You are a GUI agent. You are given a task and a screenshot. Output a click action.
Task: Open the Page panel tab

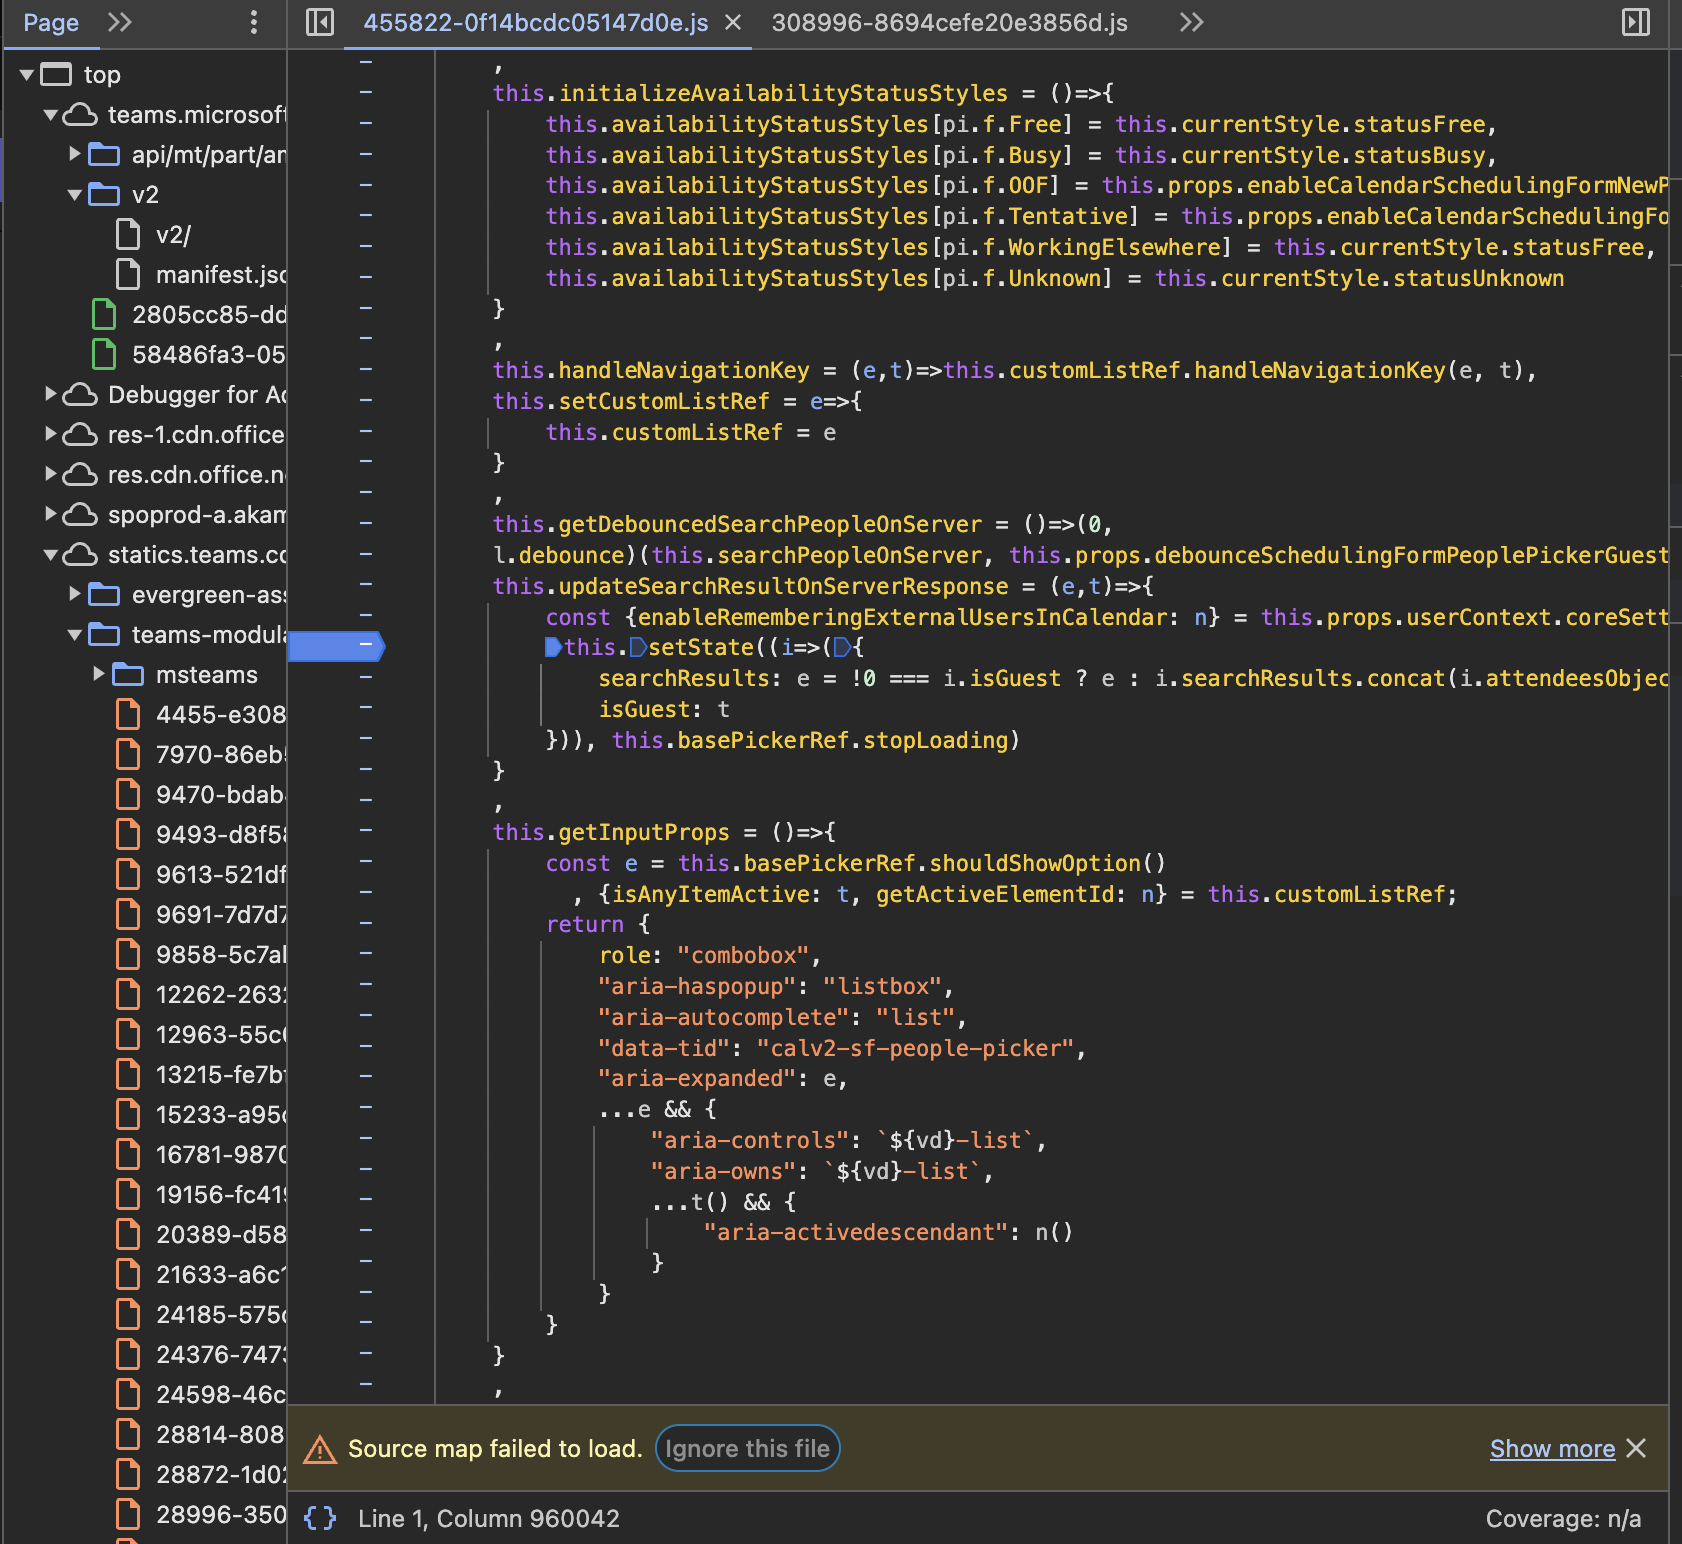51,23
